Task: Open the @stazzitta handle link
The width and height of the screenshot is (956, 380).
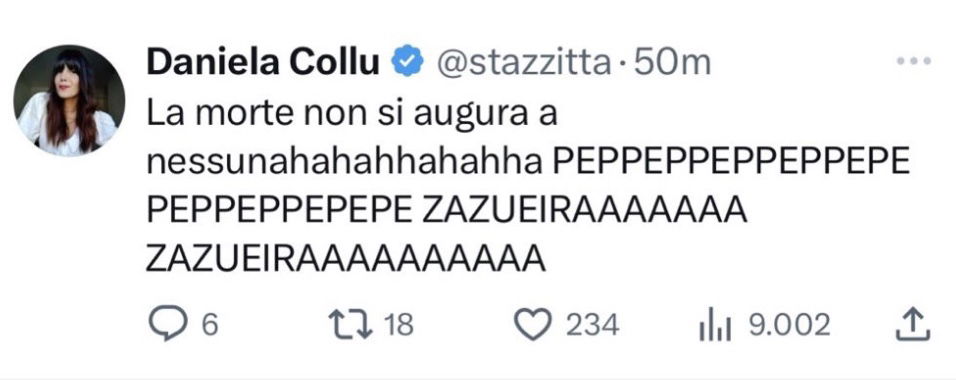Action: click(521, 62)
